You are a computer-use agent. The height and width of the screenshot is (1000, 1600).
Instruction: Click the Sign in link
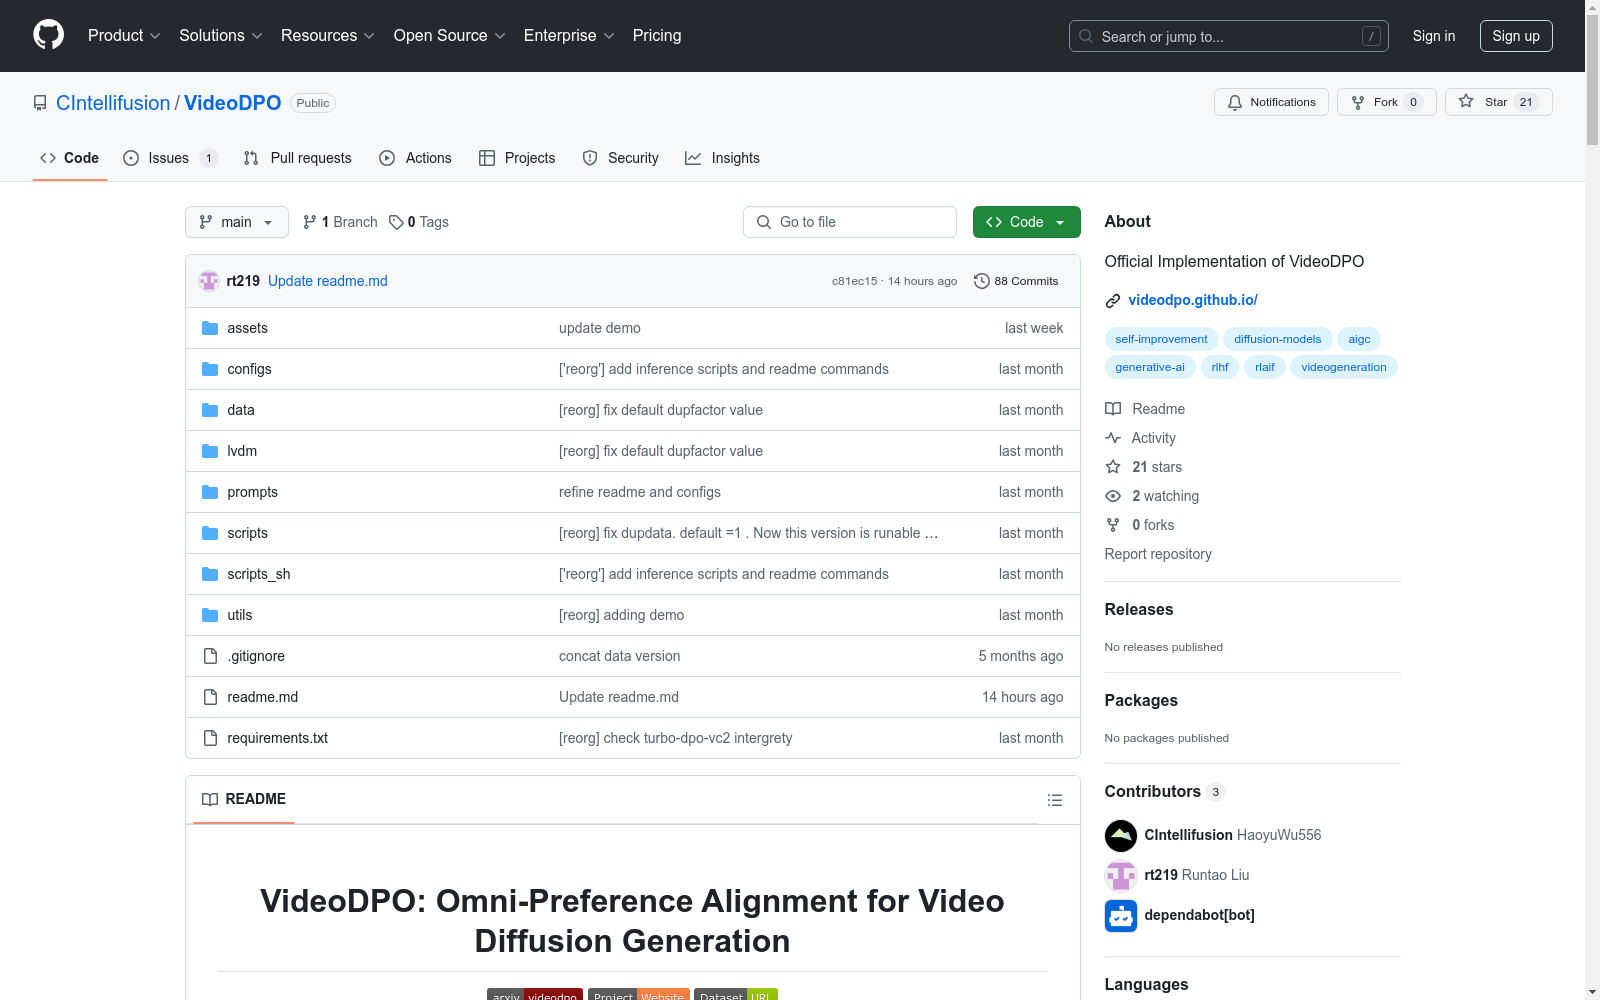(1434, 36)
